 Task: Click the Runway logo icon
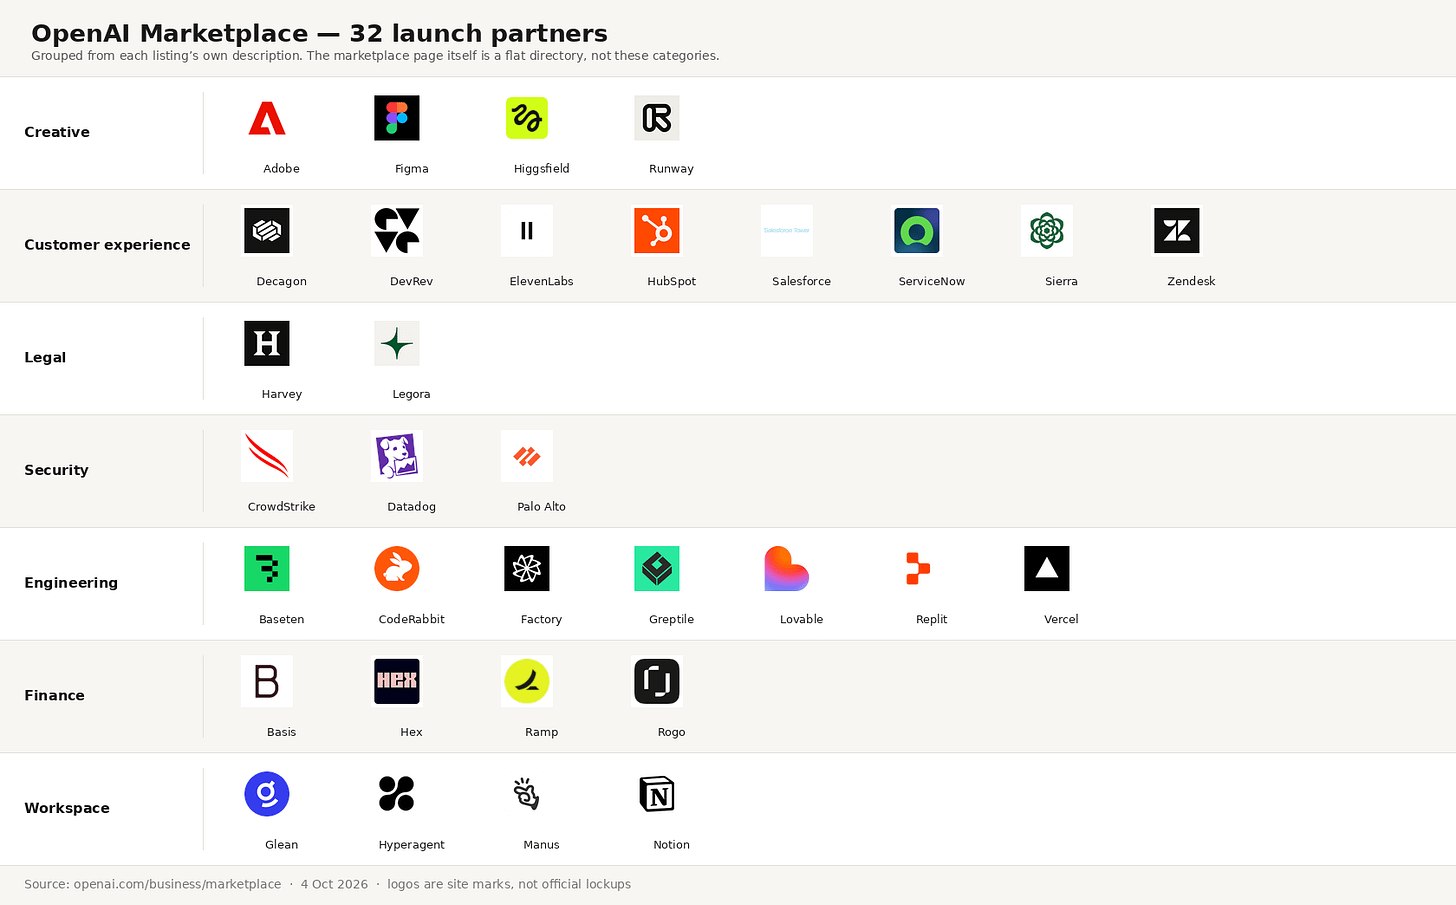tap(657, 118)
